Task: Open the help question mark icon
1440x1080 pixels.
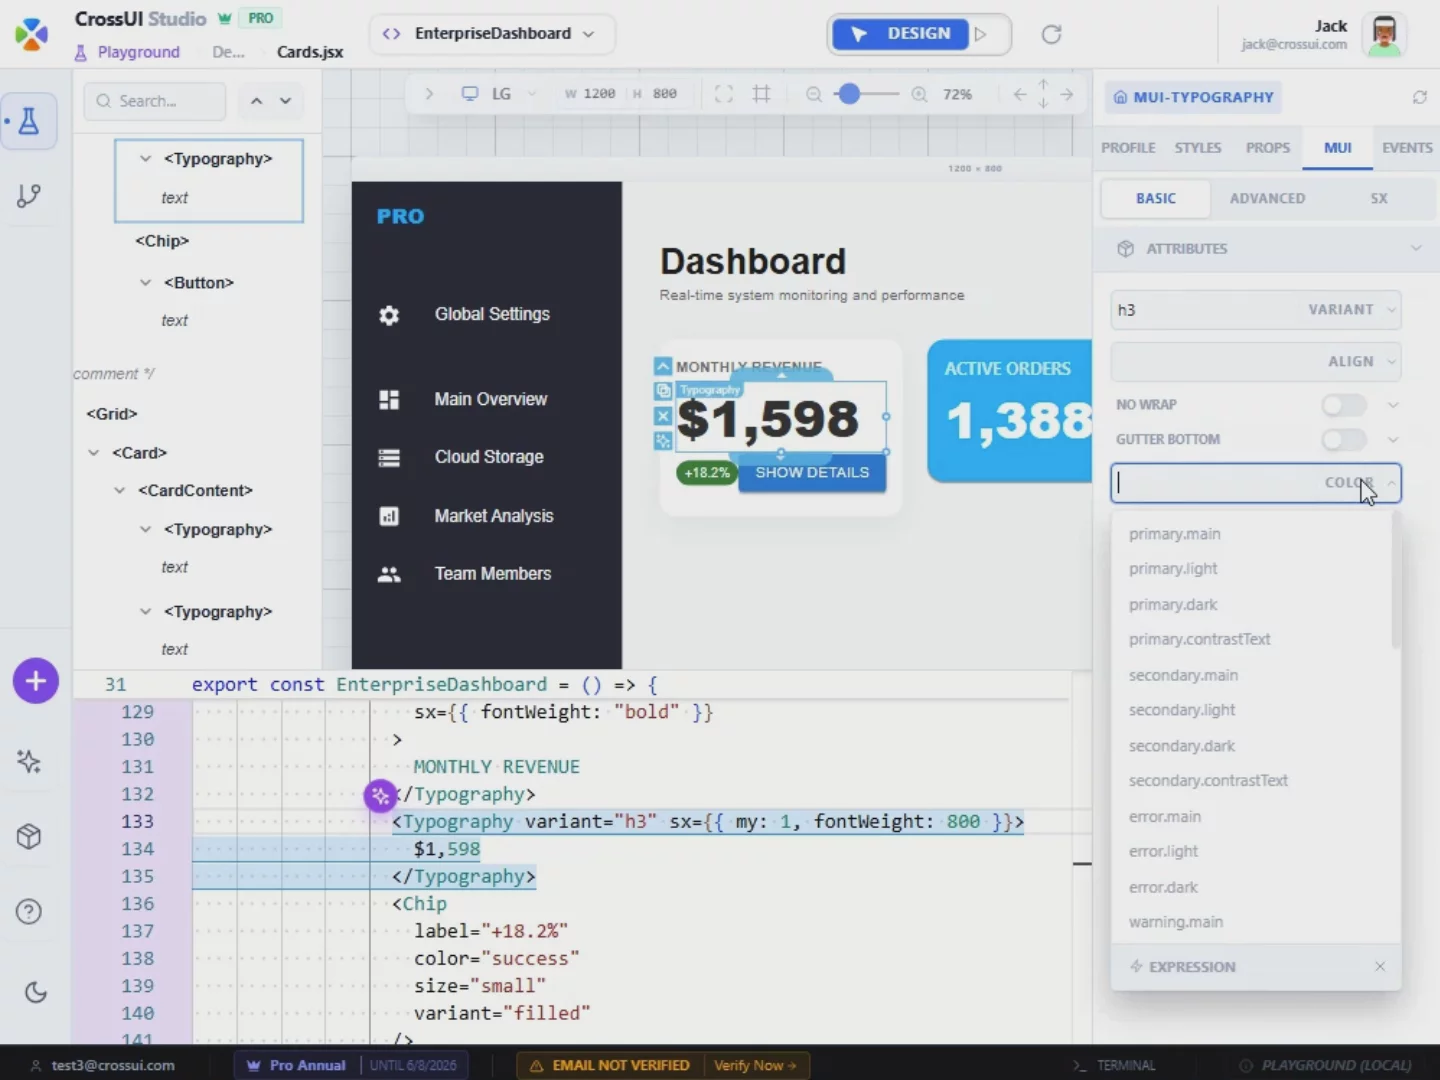Action: click(x=29, y=912)
